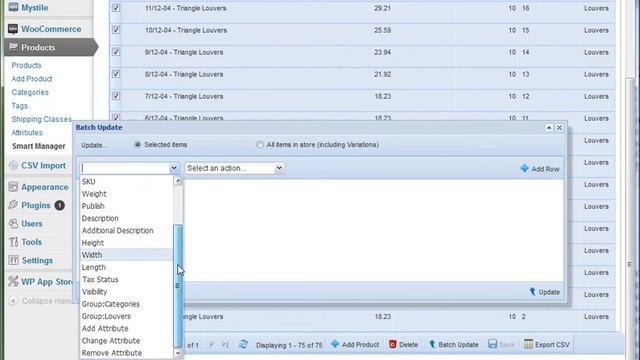Uncheck the 8/12-04 Triangle Louvers row
The image size is (640, 360).
tap(116, 74)
